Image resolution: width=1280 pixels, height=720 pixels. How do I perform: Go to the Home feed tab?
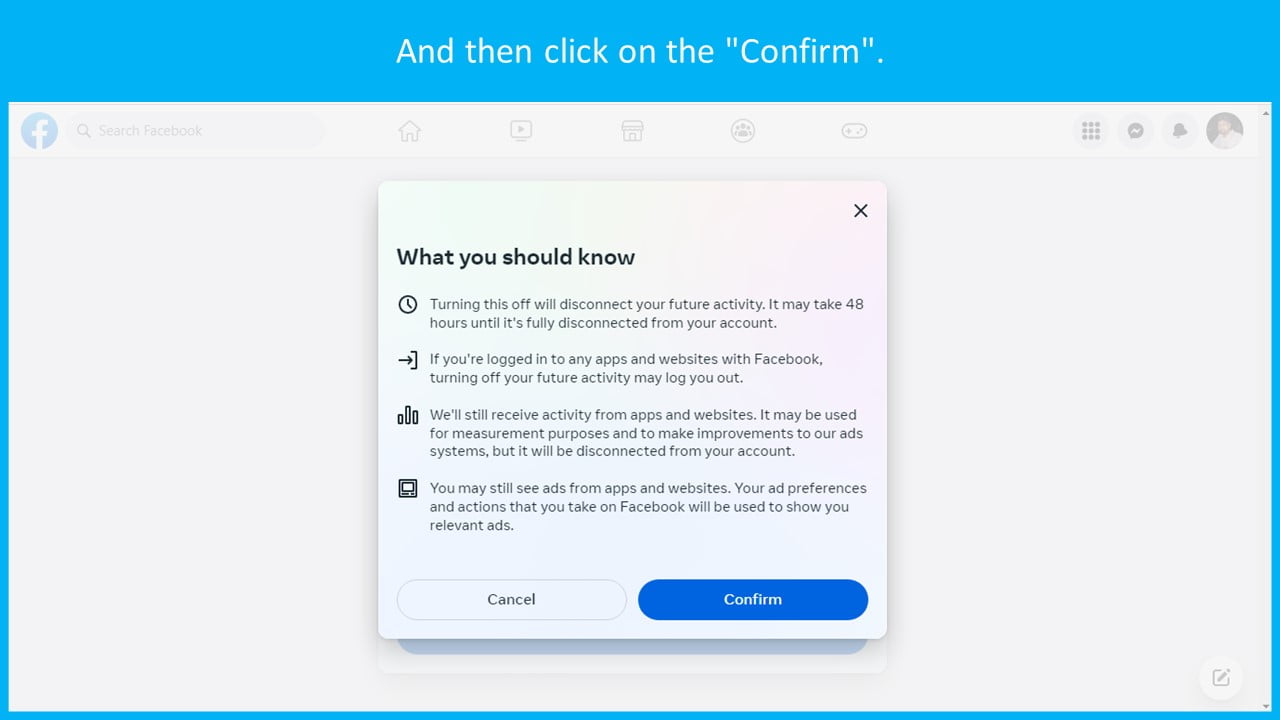click(409, 131)
